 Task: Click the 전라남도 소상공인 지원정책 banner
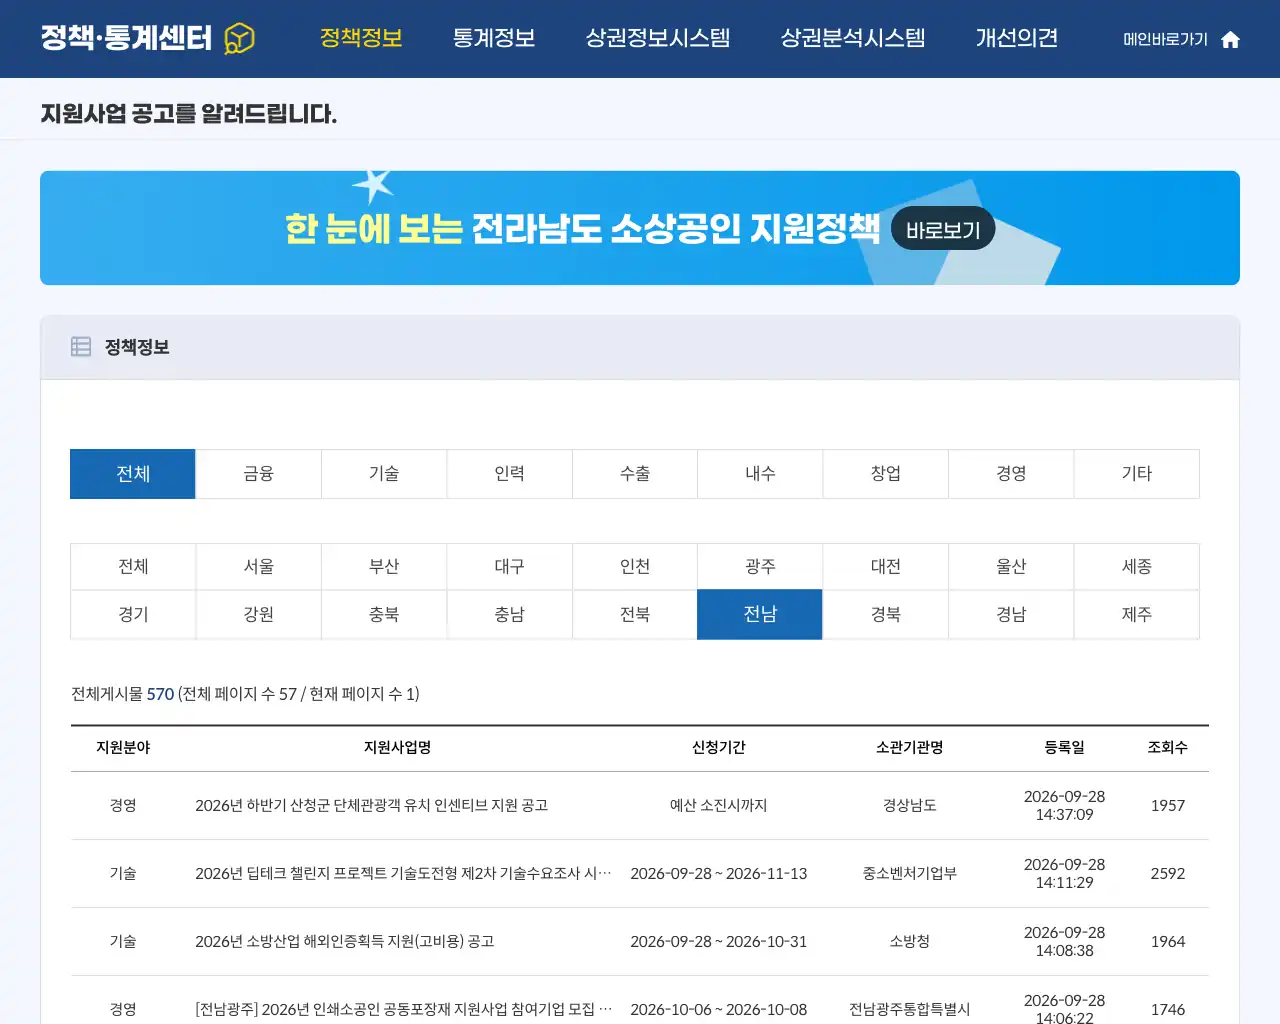click(640, 228)
